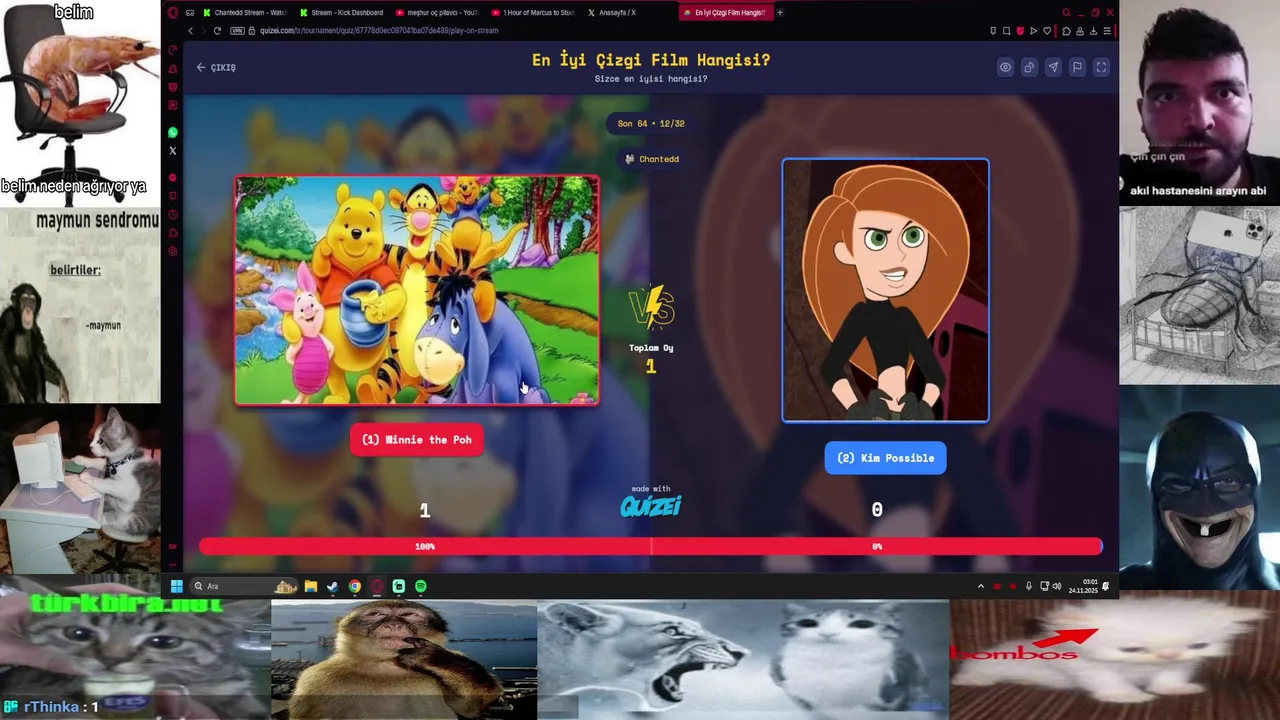
Task: Click the volume speaker icon in the system tray
Action: 1057,586
